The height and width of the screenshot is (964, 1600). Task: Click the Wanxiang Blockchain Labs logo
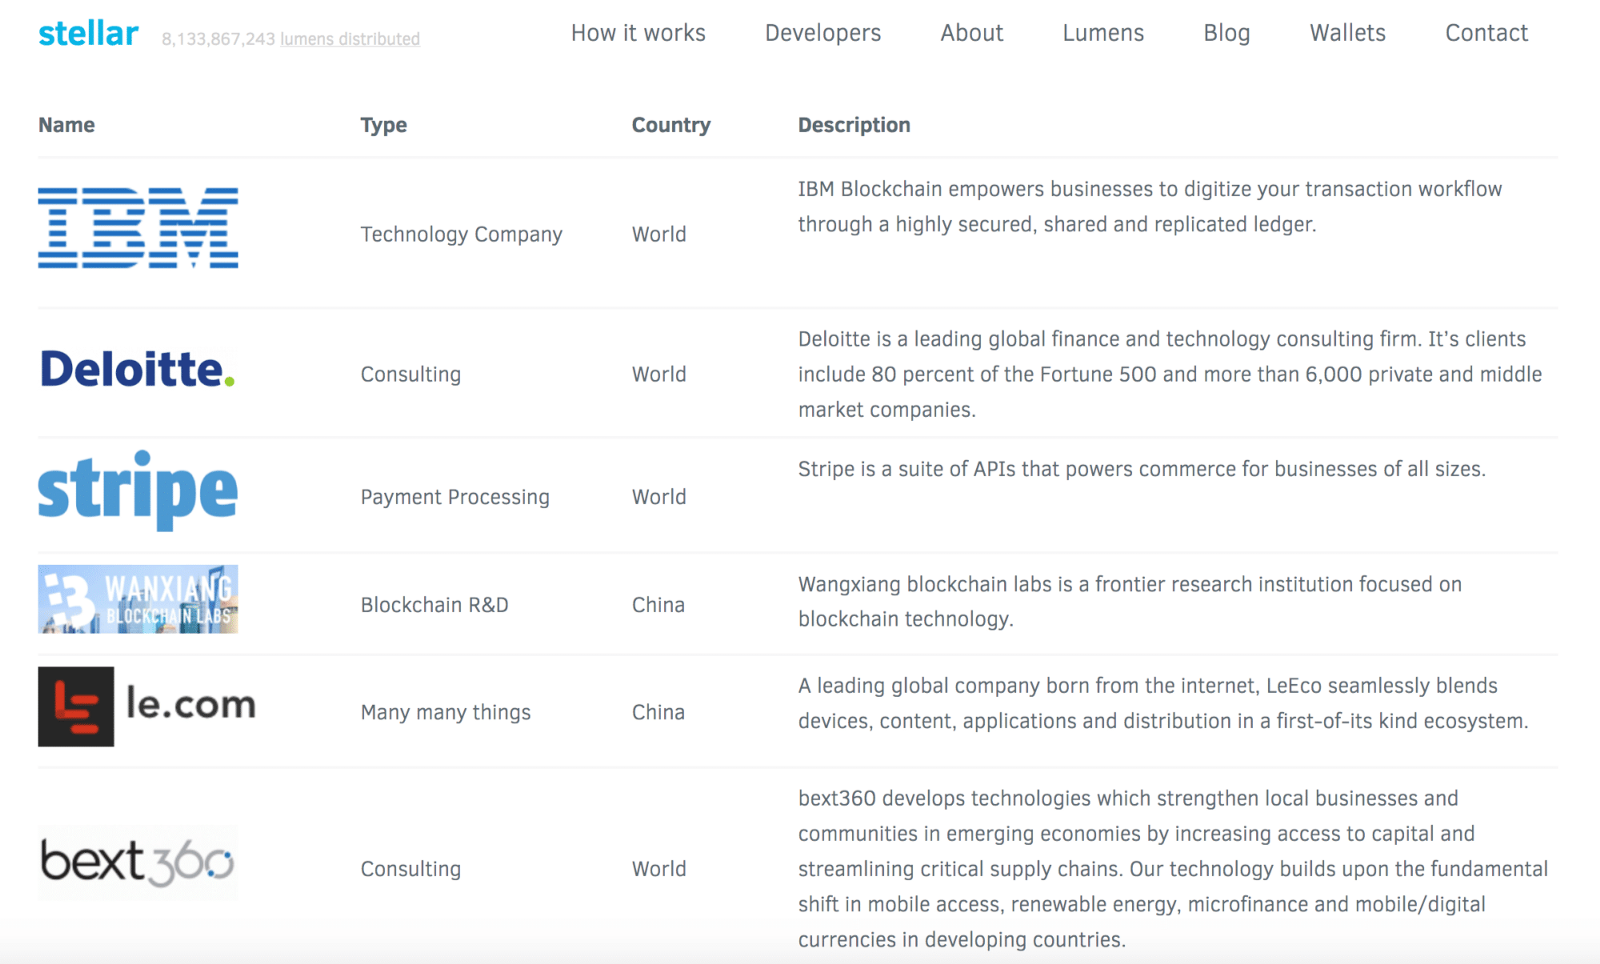138,599
